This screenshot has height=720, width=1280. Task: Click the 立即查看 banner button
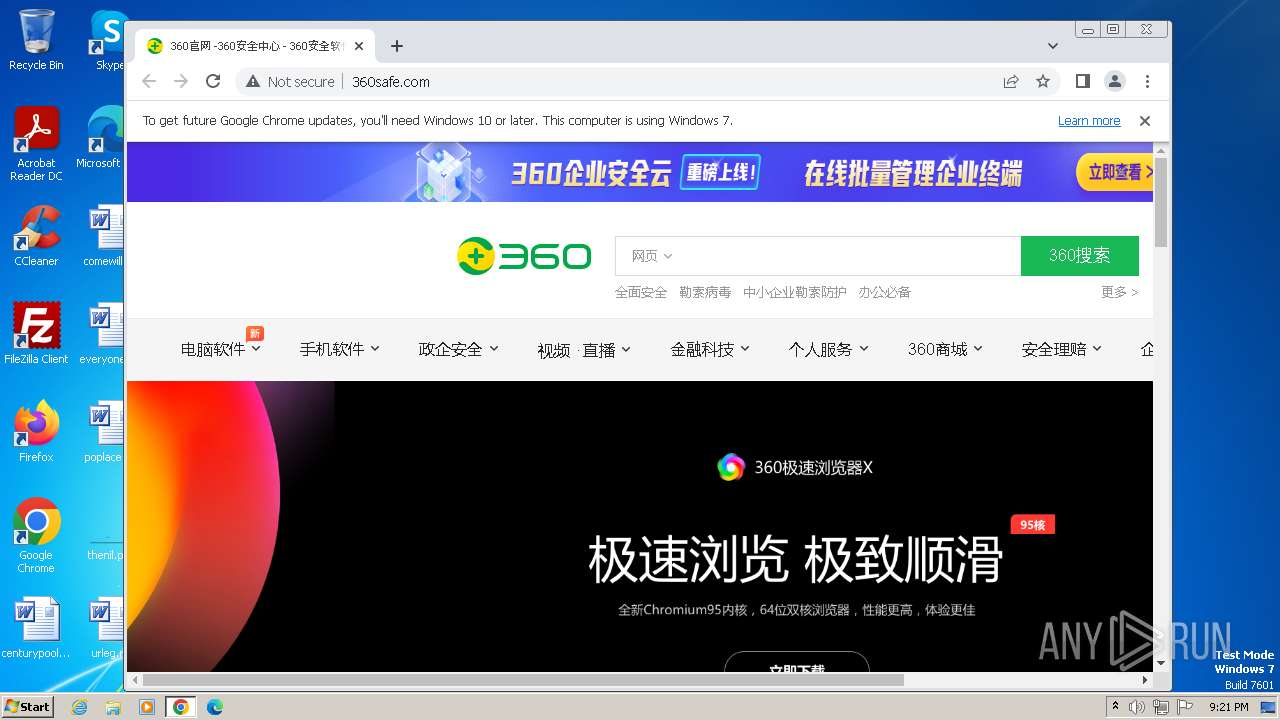[x=1115, y=172]
